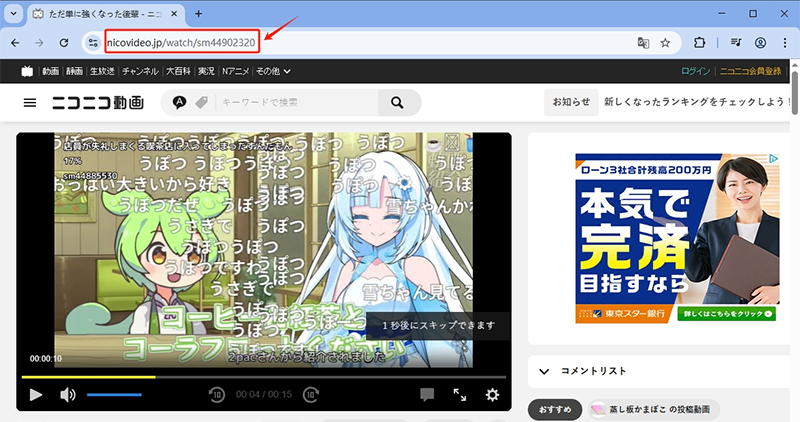Open the その他 dropdown menu
The height and width of the screenshot is (422, 800).
(x=273, y=71)
